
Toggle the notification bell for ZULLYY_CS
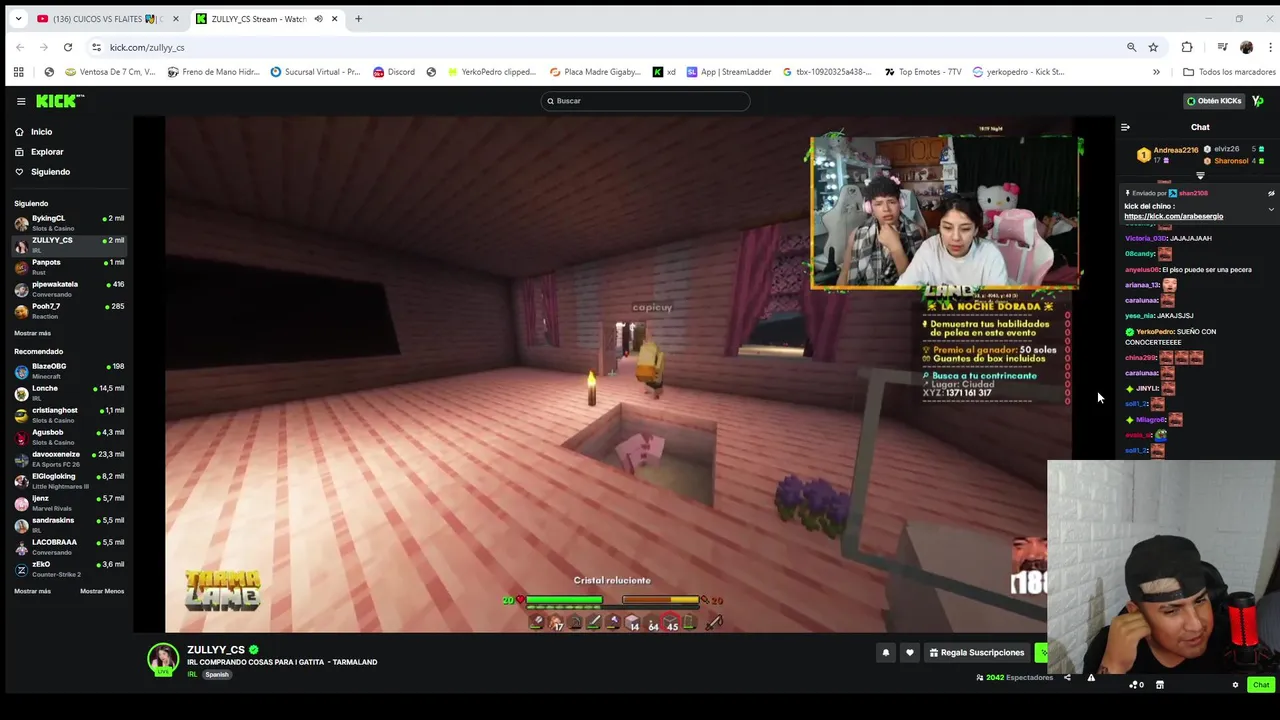point(885,653)
